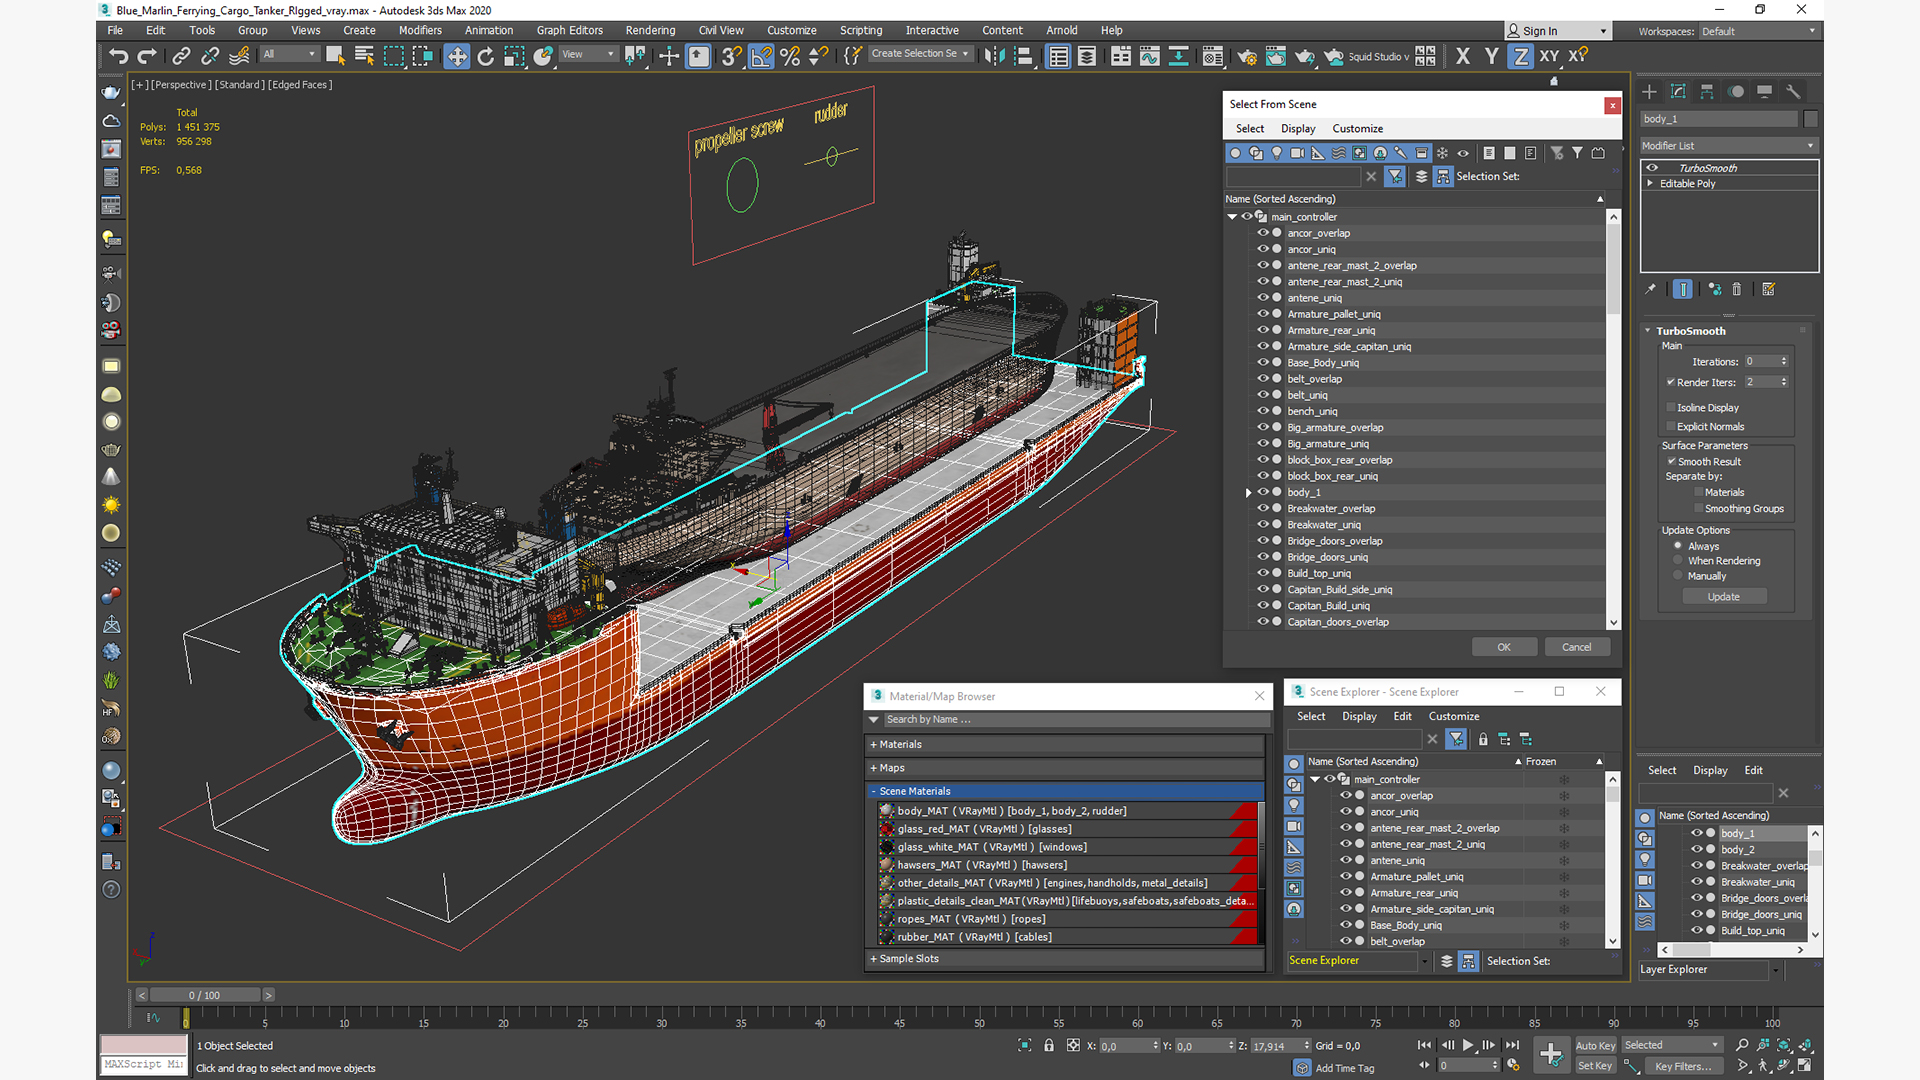Toggle the Smooth Result checkbox

click(1671, 461)
